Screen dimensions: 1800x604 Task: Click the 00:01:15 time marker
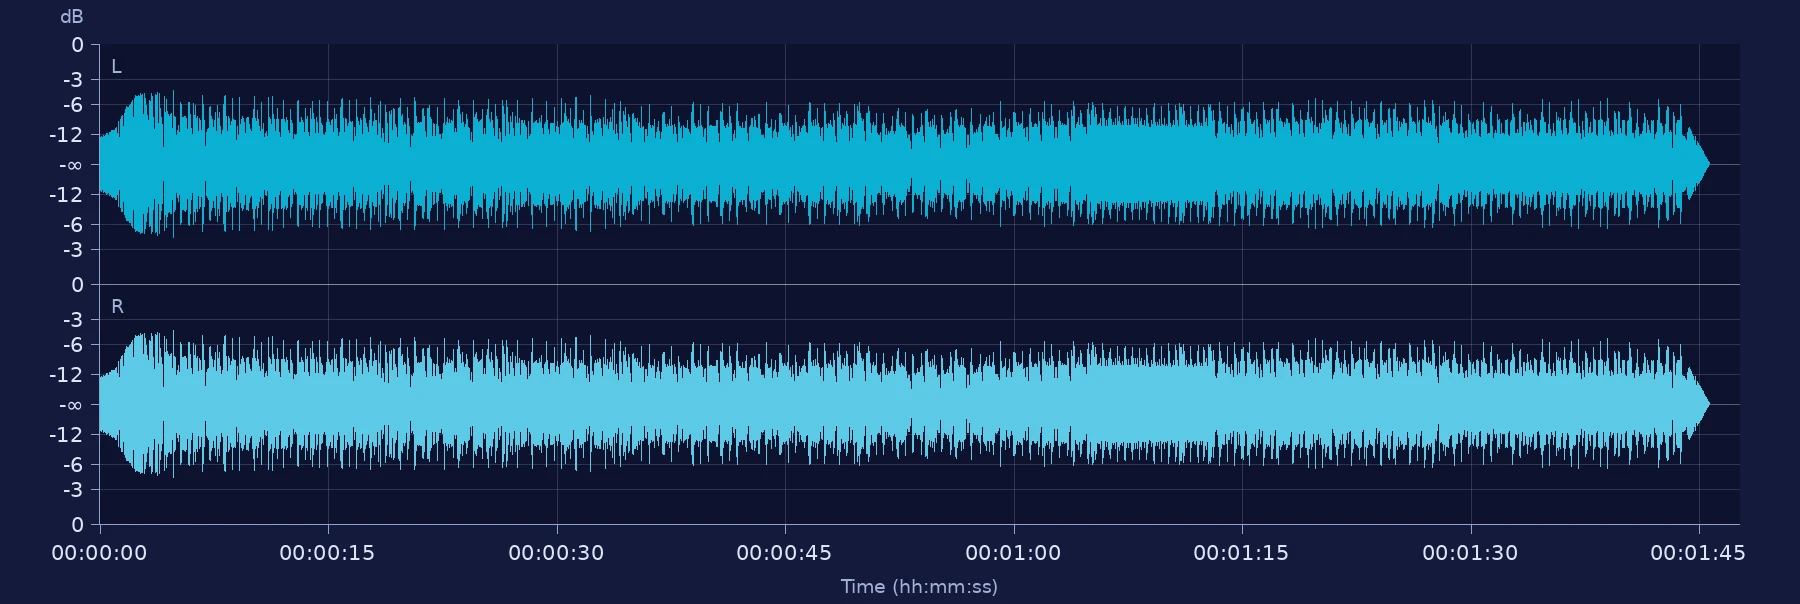(1241, 553)
